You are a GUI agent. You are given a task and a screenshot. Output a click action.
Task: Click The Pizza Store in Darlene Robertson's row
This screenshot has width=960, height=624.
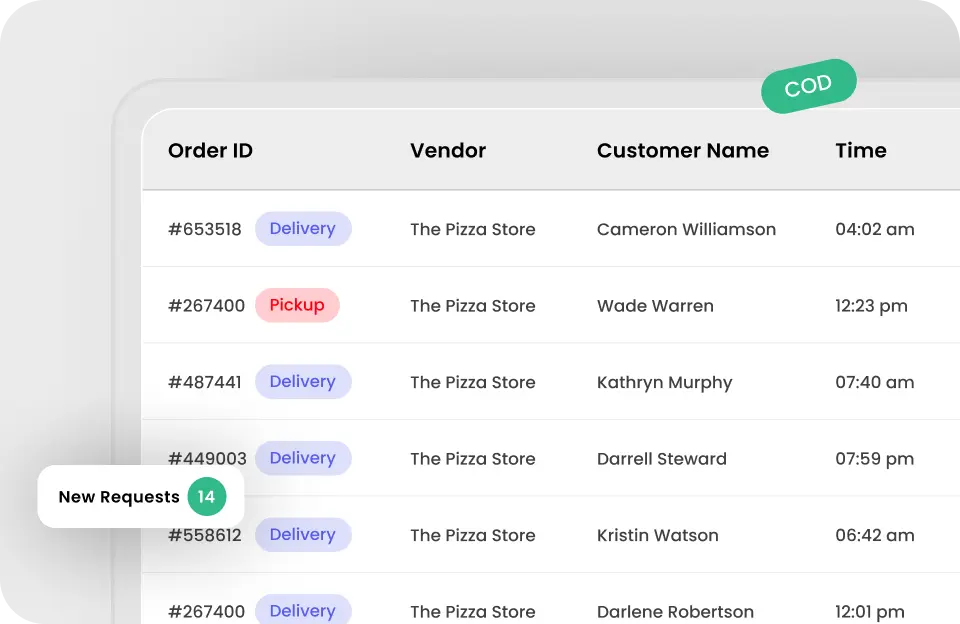pyautogui.click(x=473, y=612)
